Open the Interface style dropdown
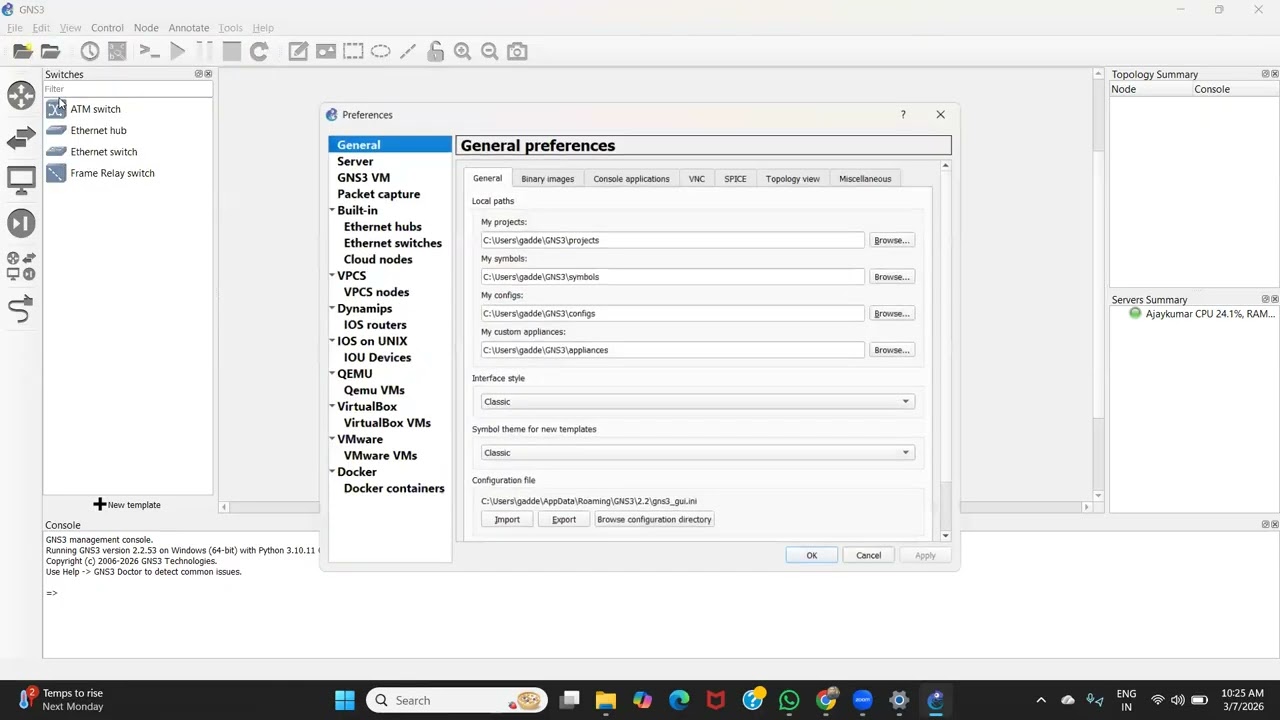 [x=697, y=401]
